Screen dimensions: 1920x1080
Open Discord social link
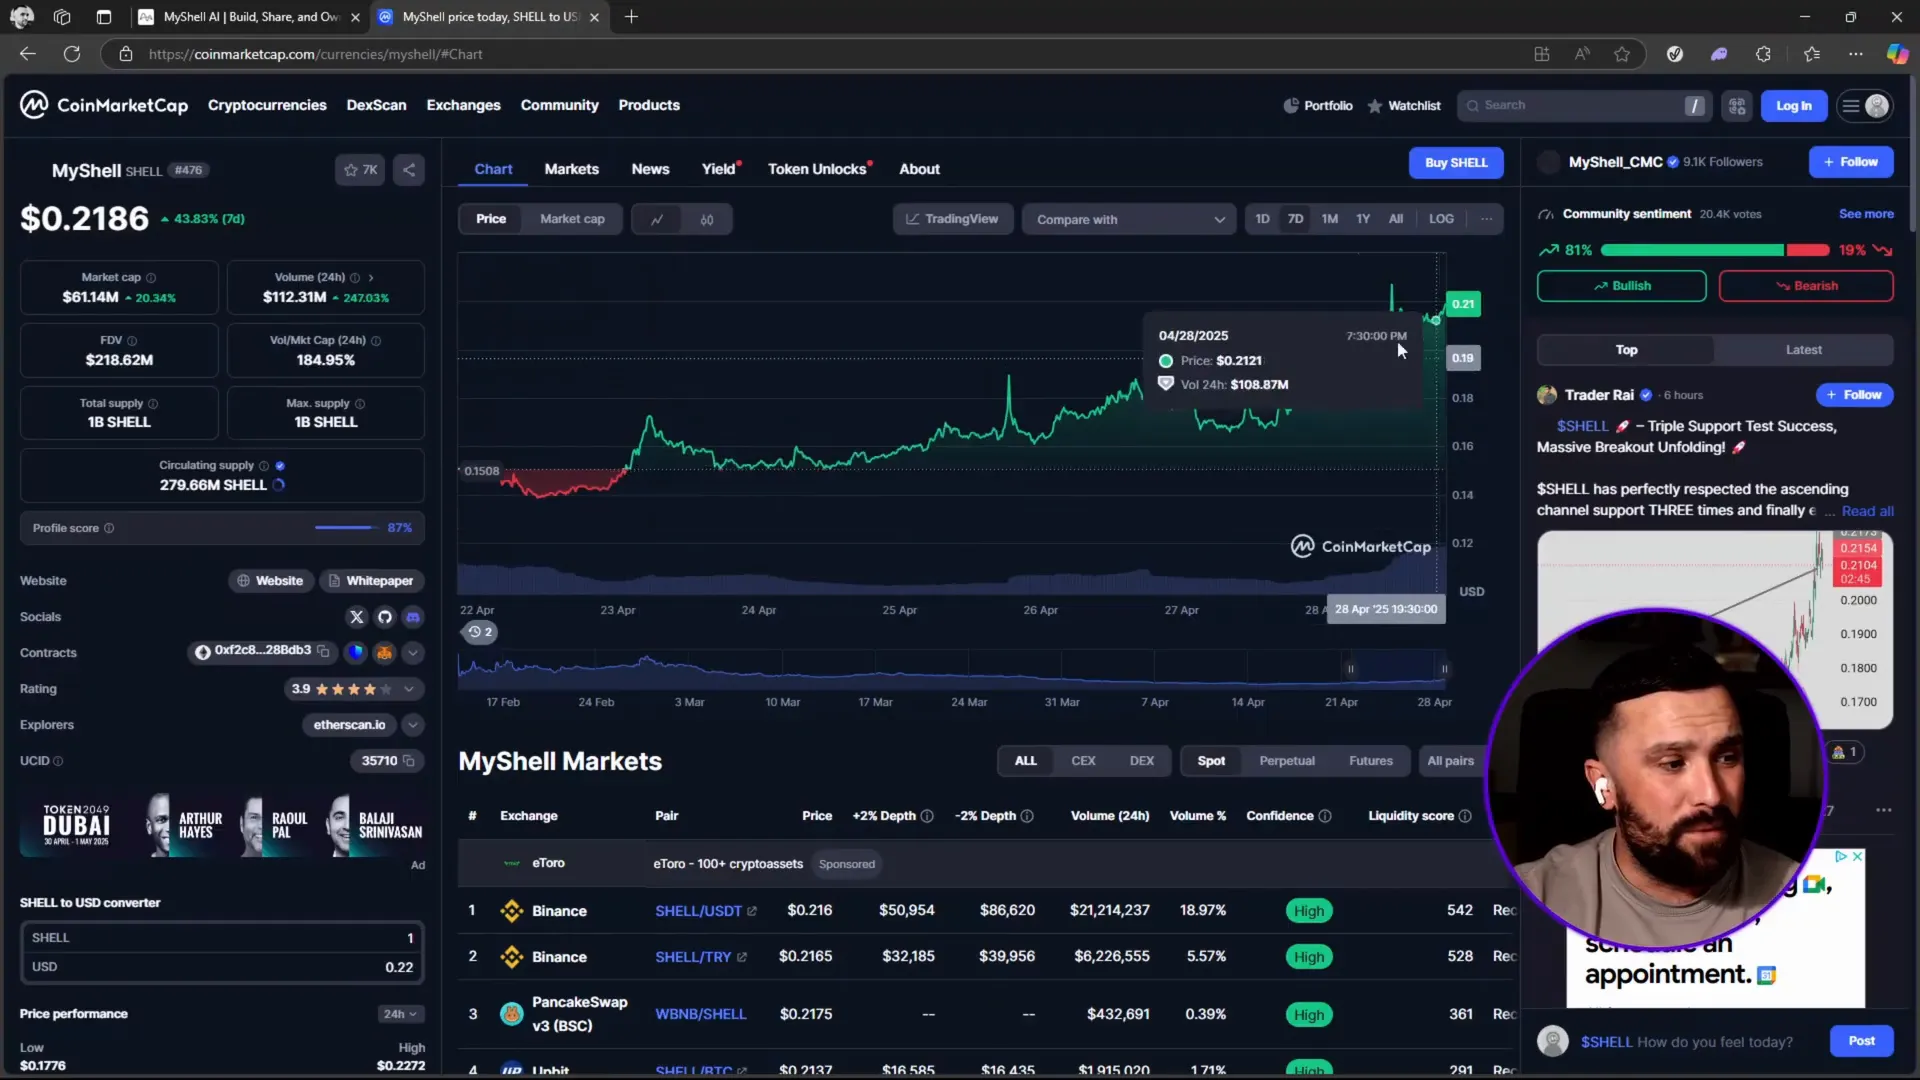tap(413, 617)
